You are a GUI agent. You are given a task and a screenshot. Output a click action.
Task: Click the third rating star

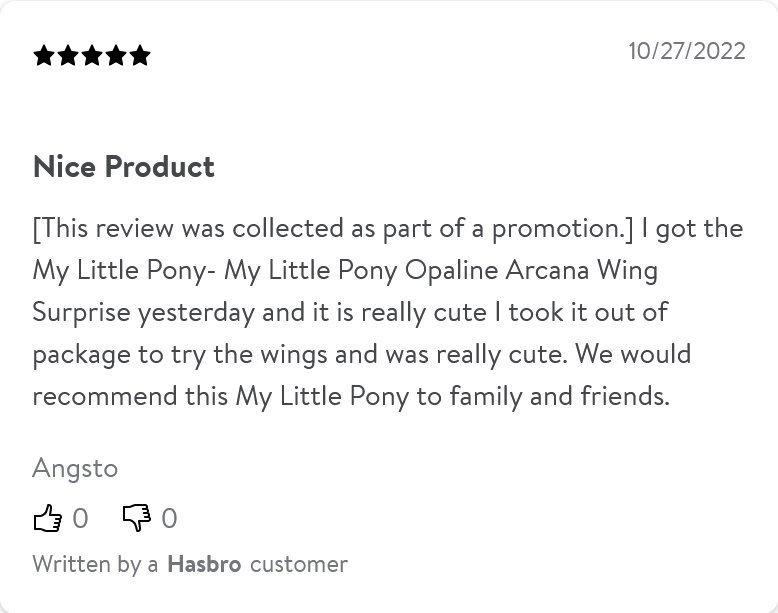(92, 56)
